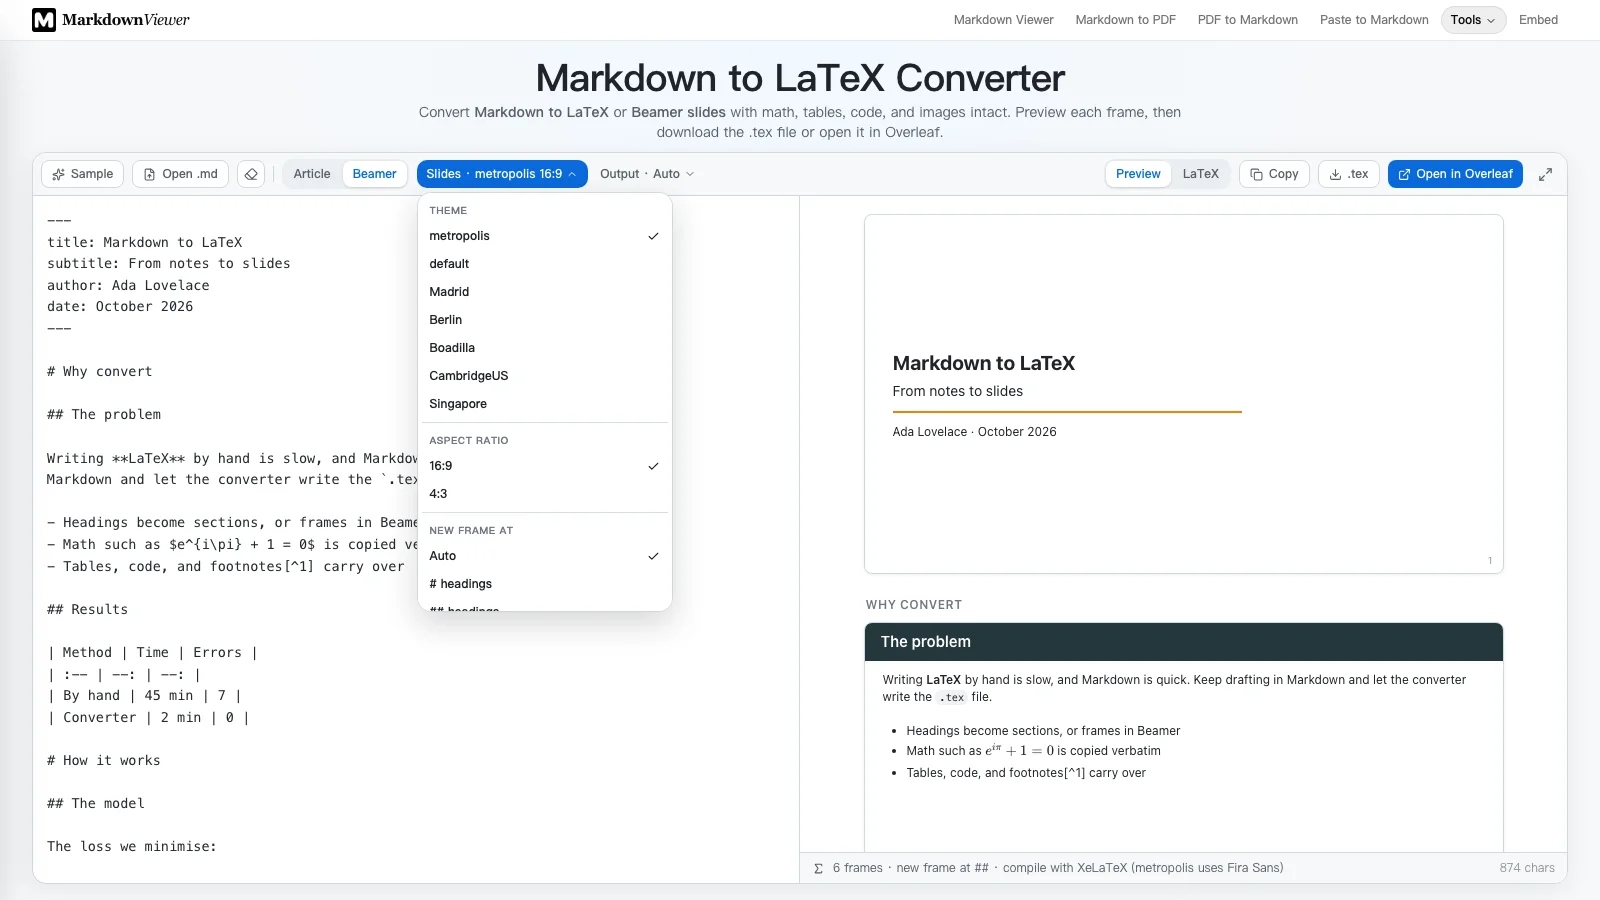Download the .tex file
The width and height of the screenshot is (1600, 900).
coord(1349,174)
